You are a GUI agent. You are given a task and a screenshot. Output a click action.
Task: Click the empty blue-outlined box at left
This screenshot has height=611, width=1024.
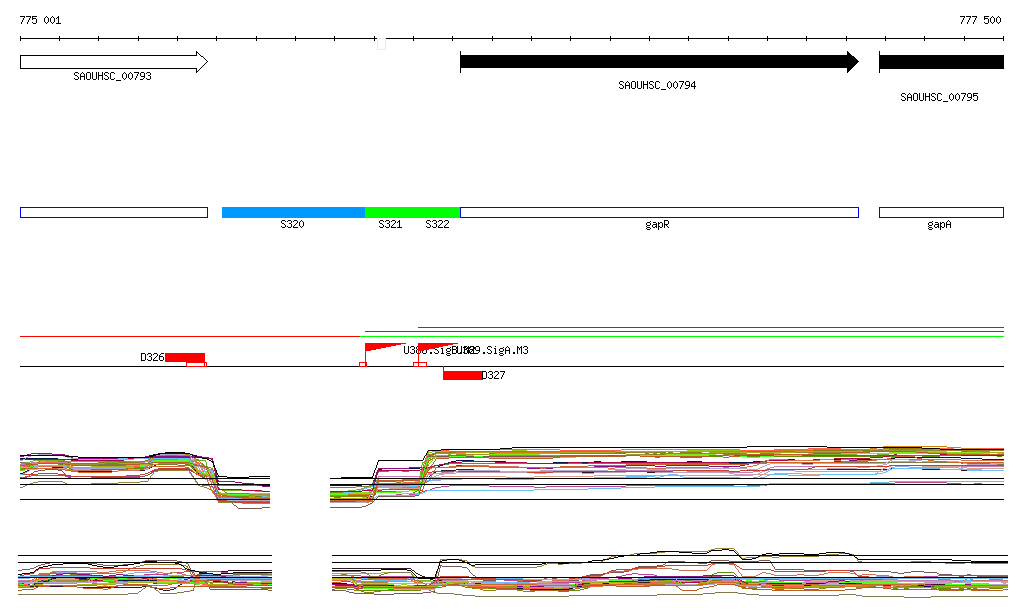[x=113, y=212]
